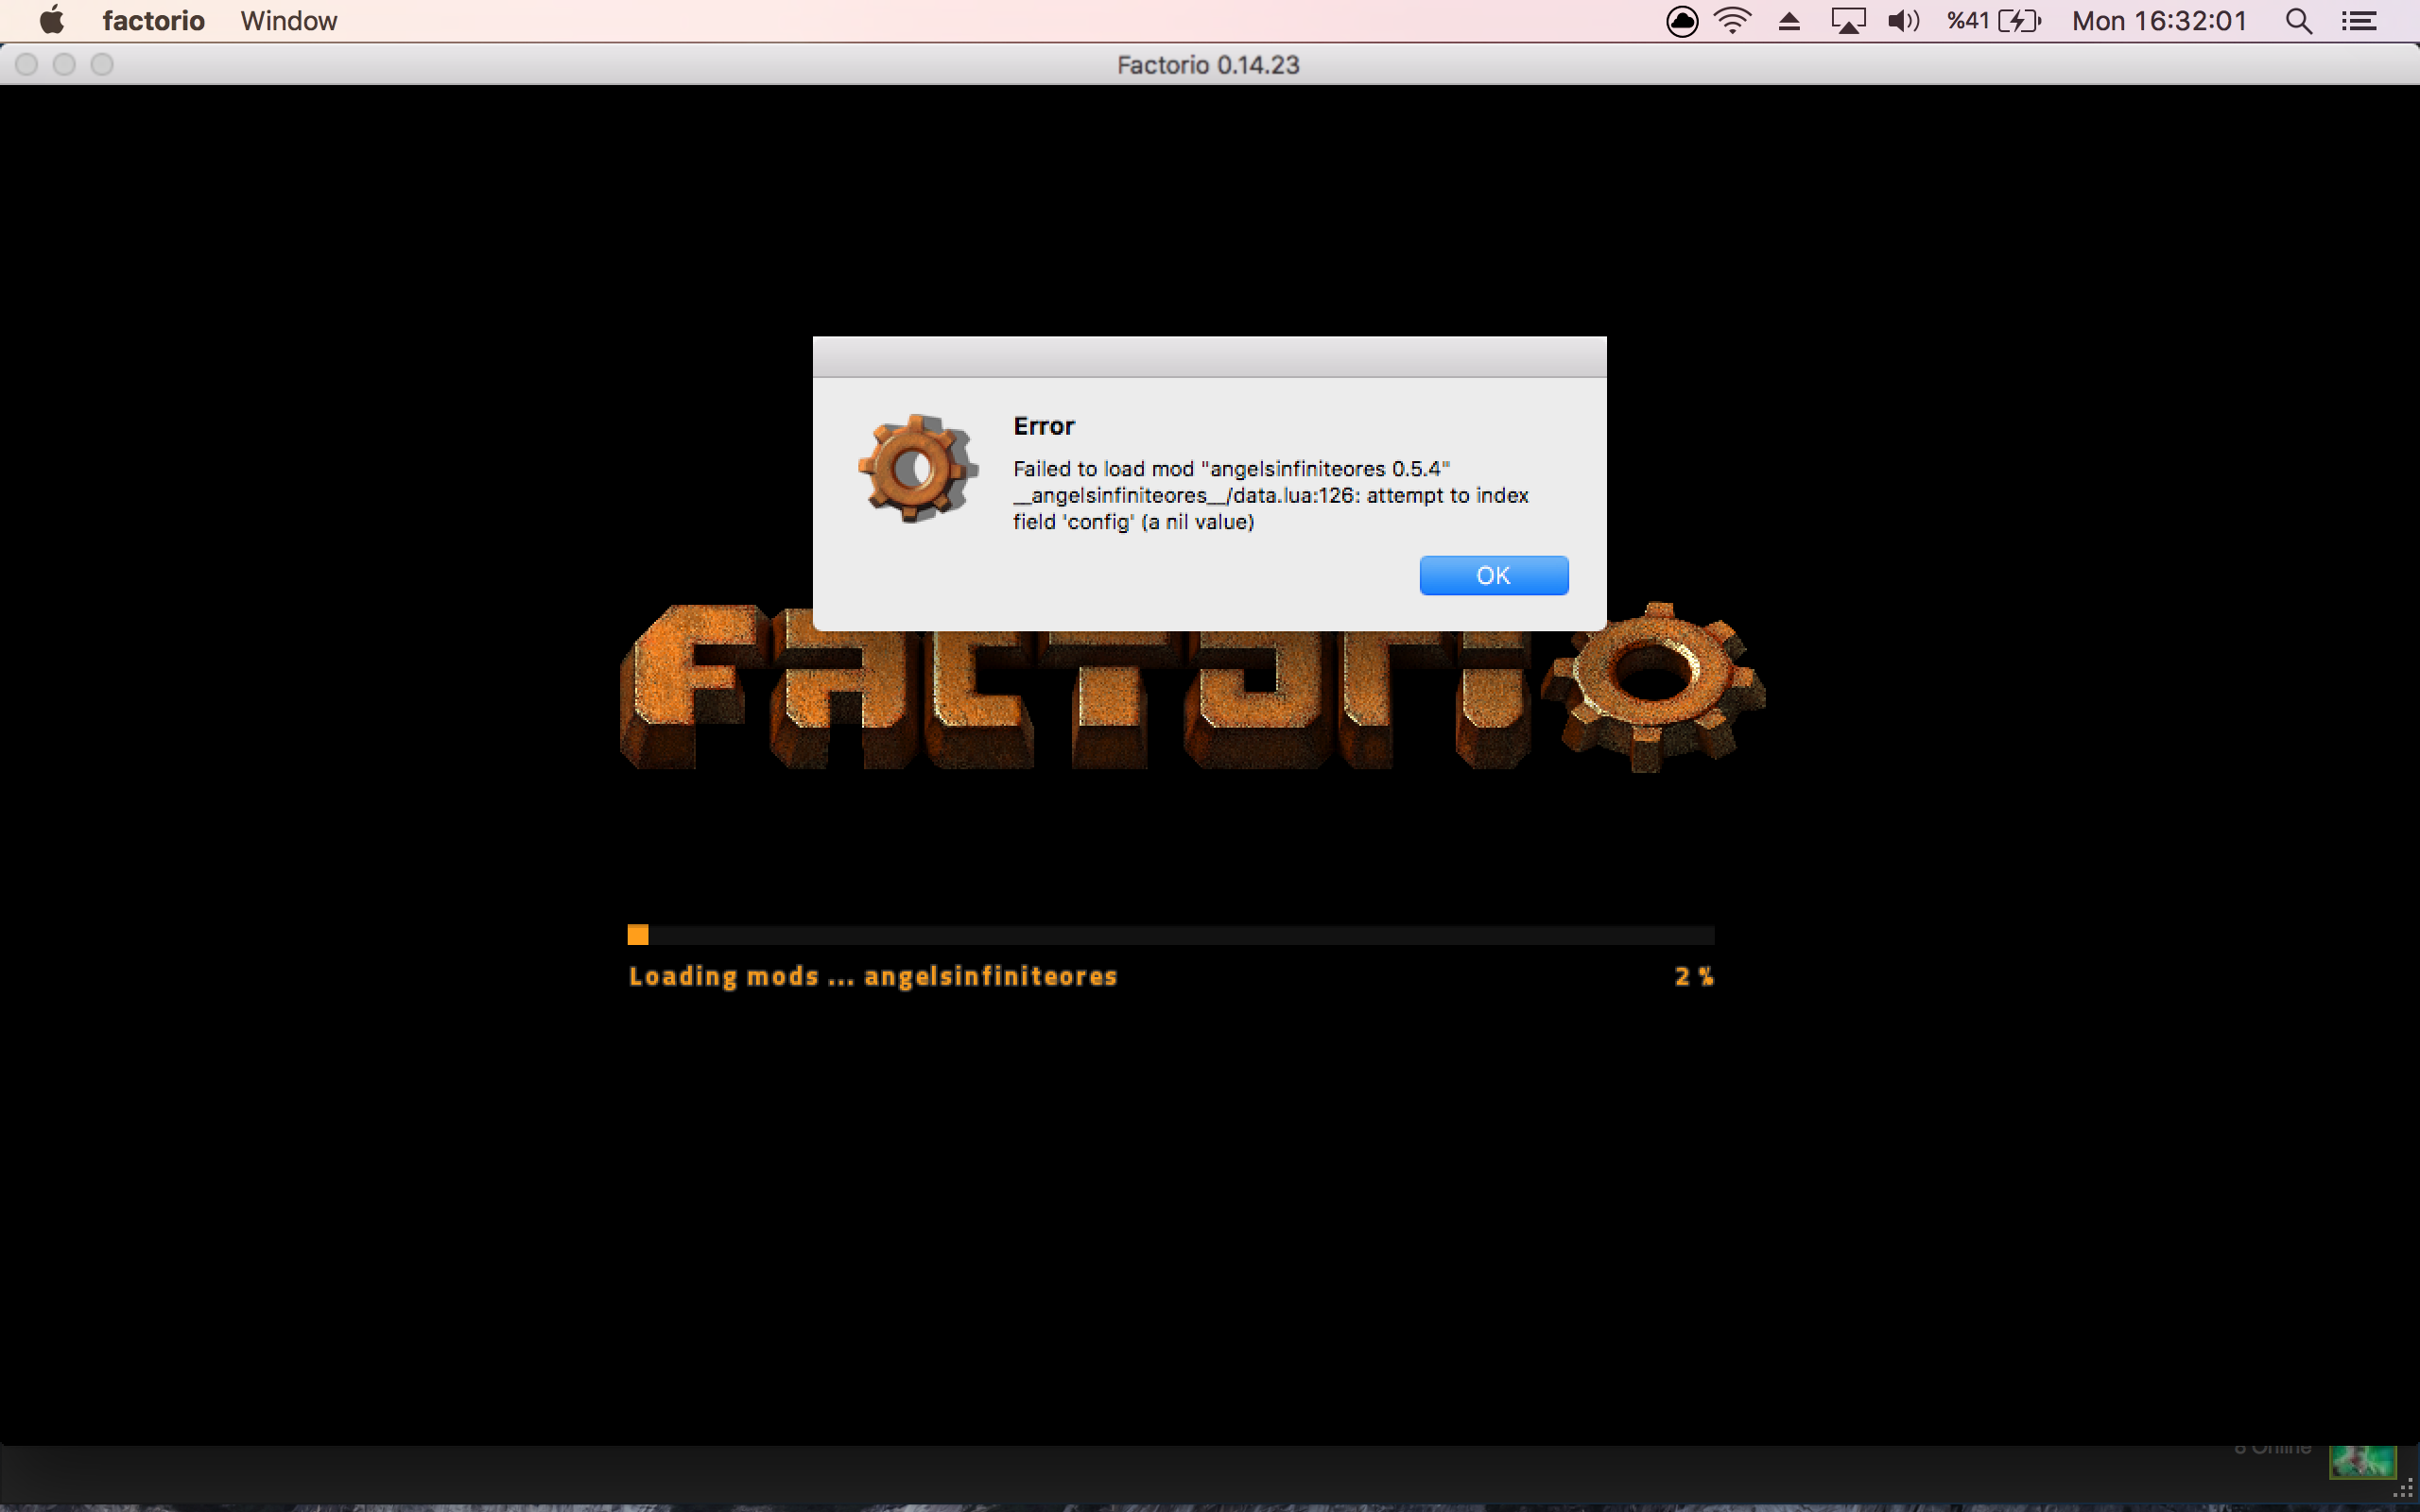Click the Factorio gear icon in error dialog
Image resolution: width=2420 pixels, height=1512 pixels.
point(916,467)
